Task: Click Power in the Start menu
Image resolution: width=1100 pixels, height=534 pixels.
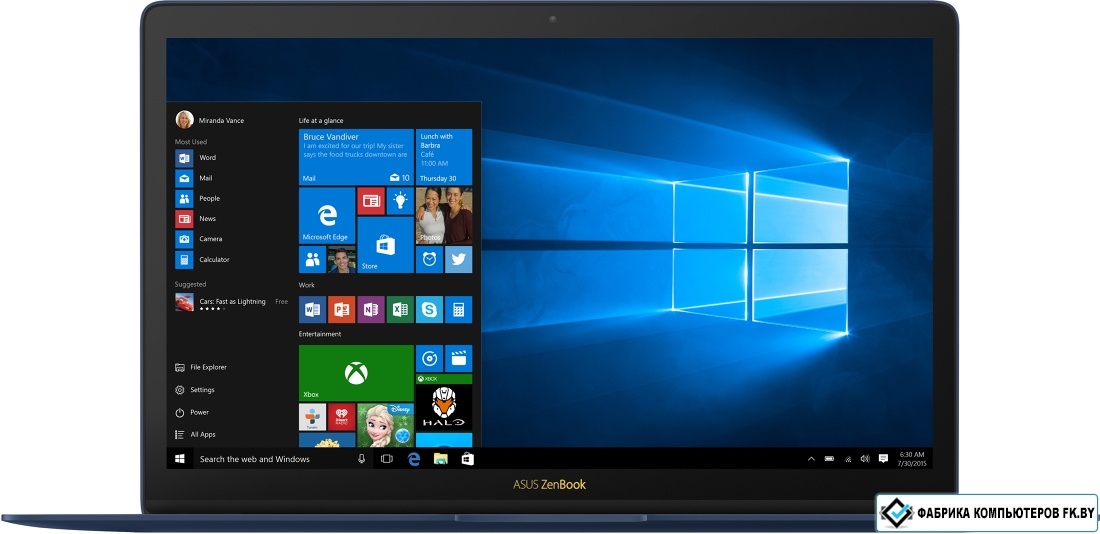Action: (192, 412)
